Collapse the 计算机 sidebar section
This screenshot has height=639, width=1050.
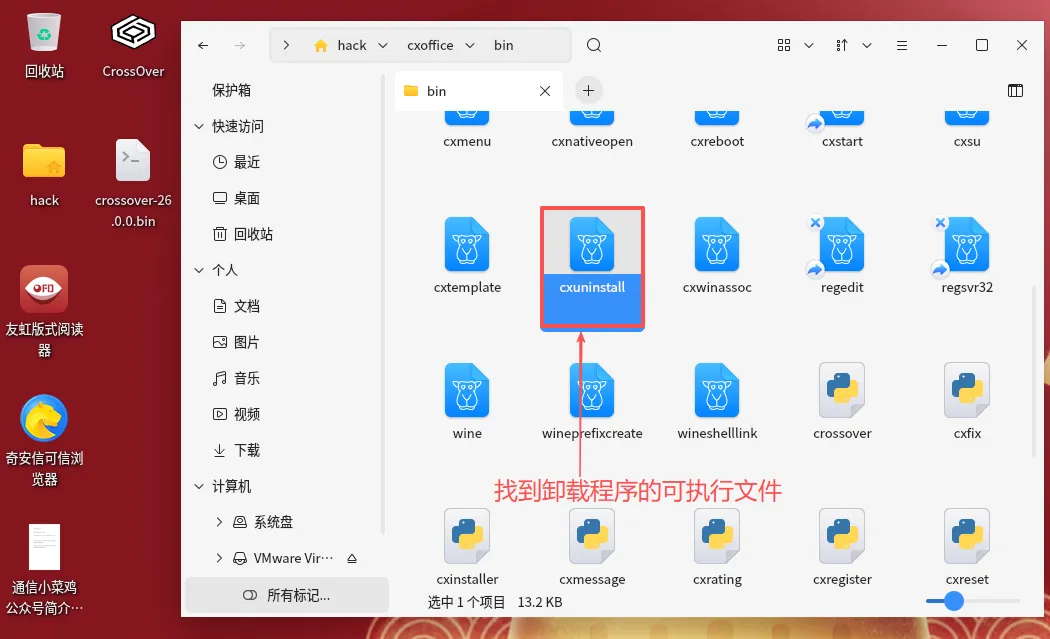pyautogui.click(x=199, y=486)
